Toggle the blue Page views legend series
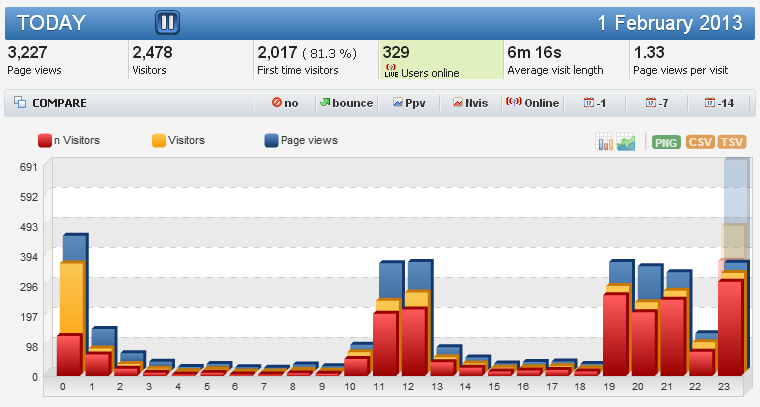Screen dimensions: 760x407 click(x=301, y=141)
